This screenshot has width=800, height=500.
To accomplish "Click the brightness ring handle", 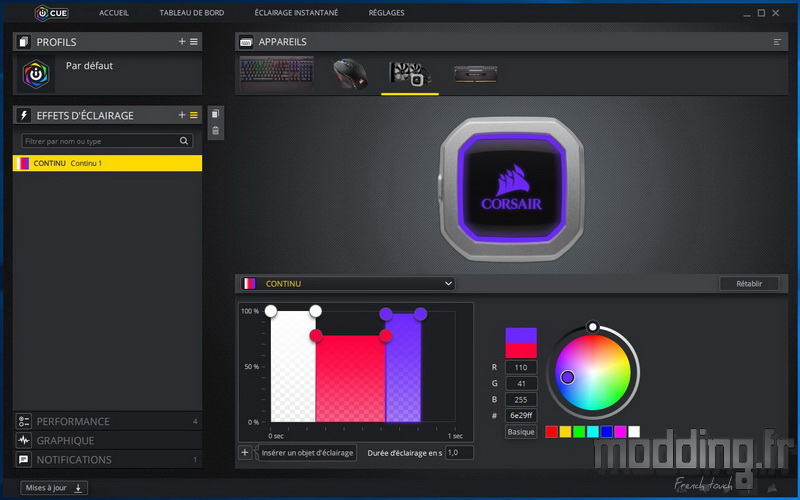I will [592, 327].
